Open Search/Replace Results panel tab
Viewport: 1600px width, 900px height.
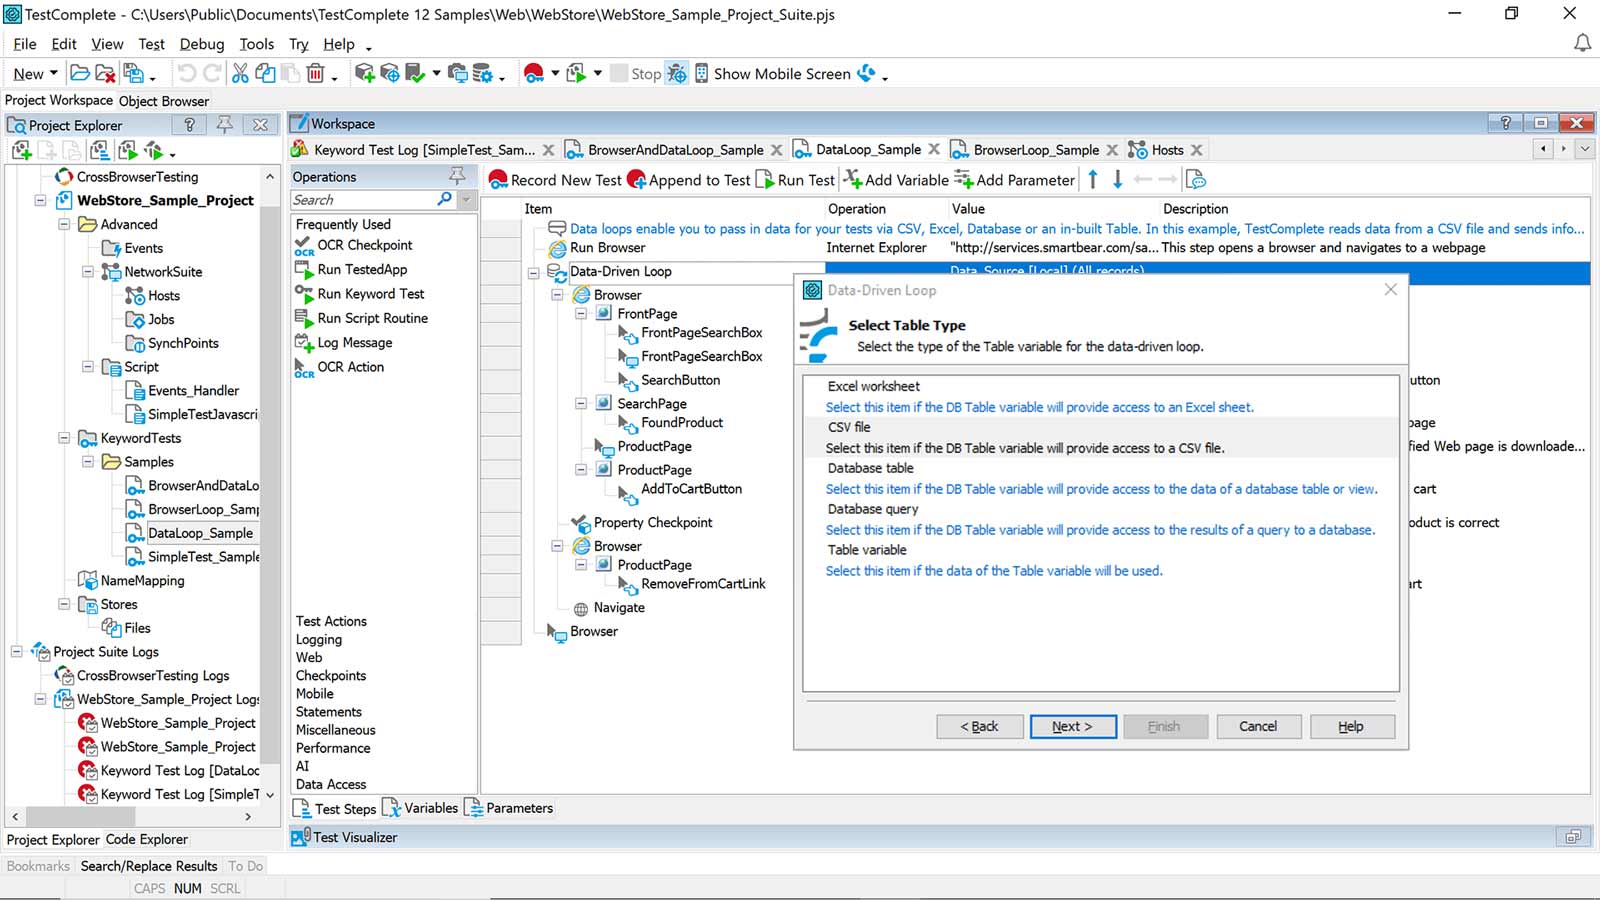[x=149, y=866]
